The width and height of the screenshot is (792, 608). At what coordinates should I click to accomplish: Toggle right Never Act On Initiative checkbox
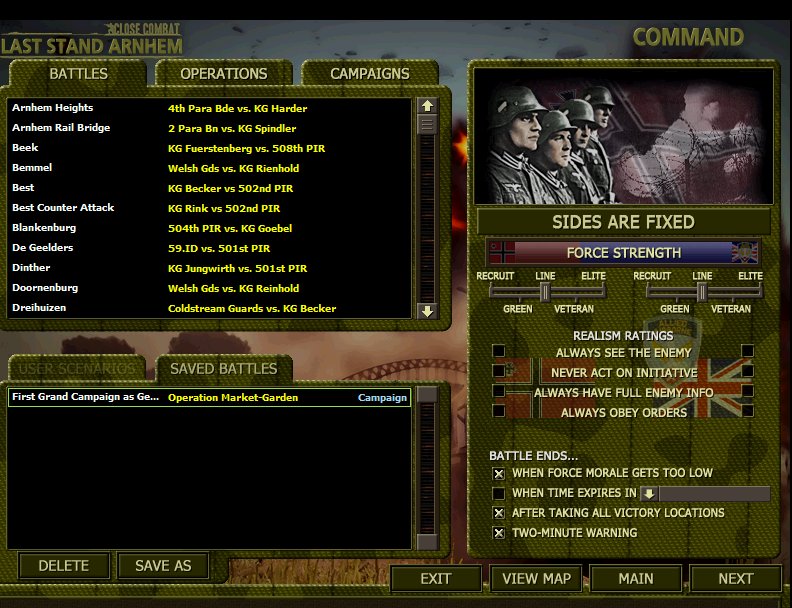748,371
